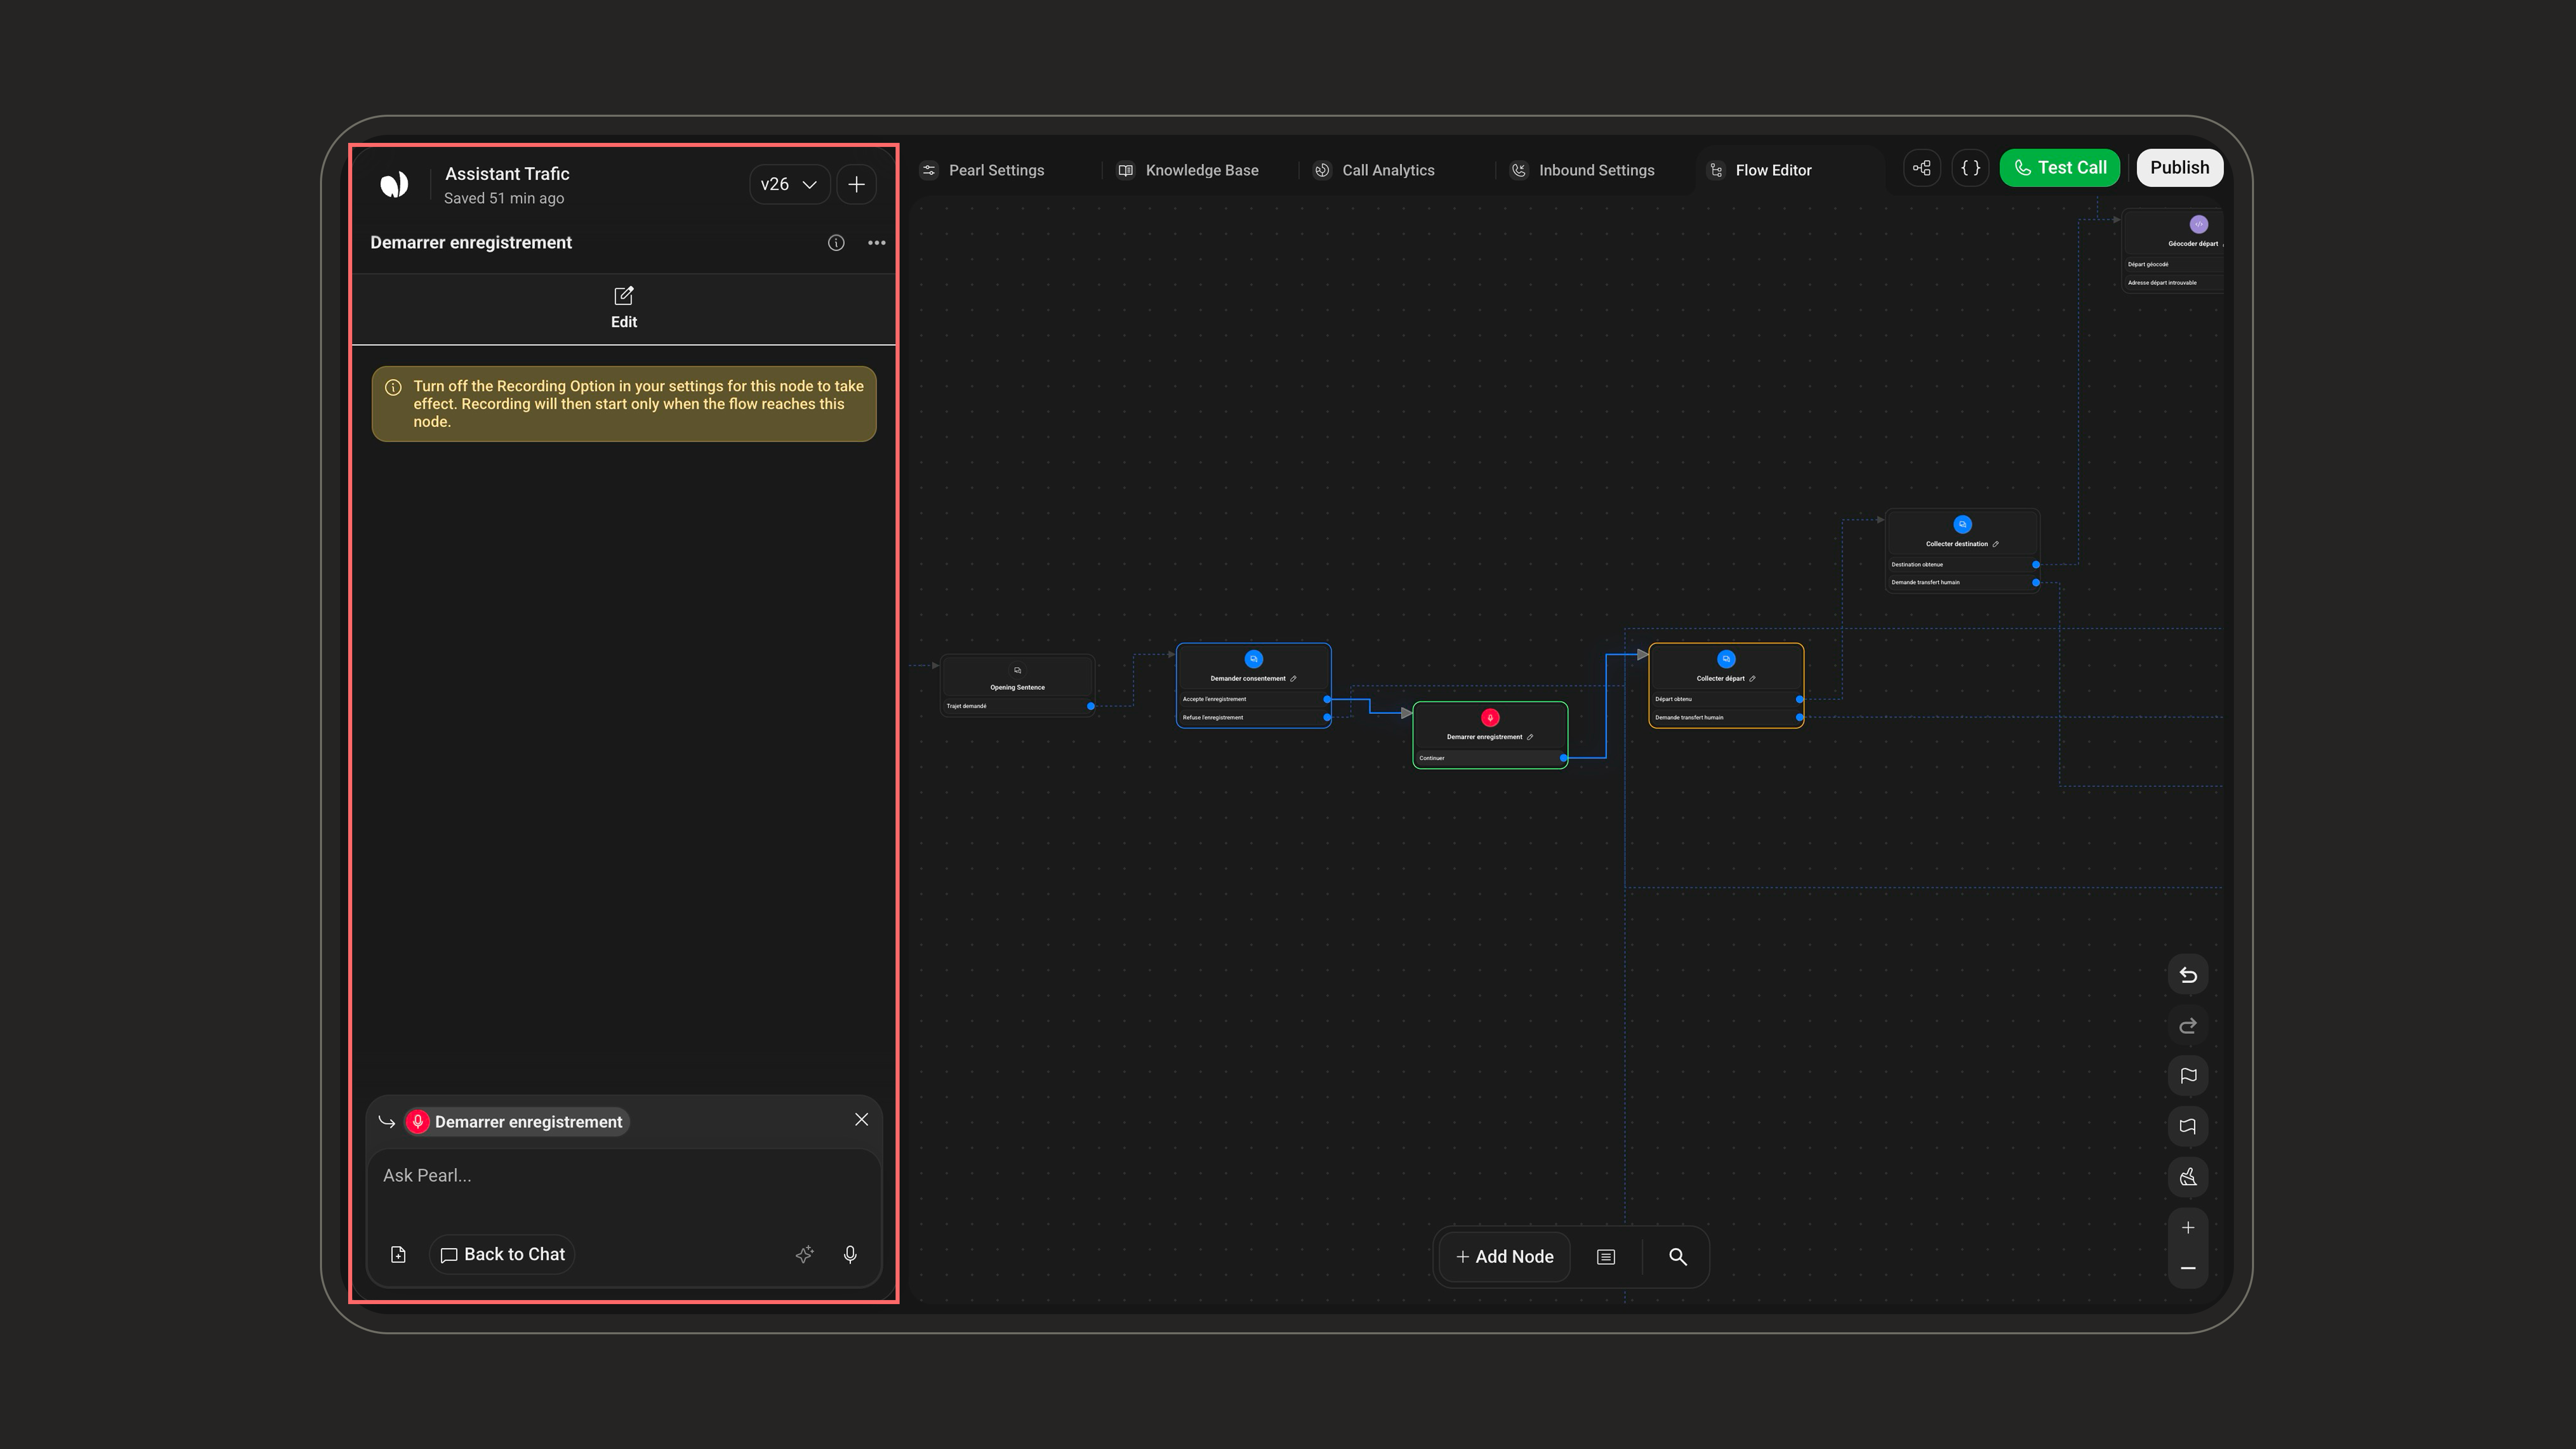Rename Collecter destination via pencil icon
The height and width of the screenshot is (1449, 2576).
[x=1995, y=544]
